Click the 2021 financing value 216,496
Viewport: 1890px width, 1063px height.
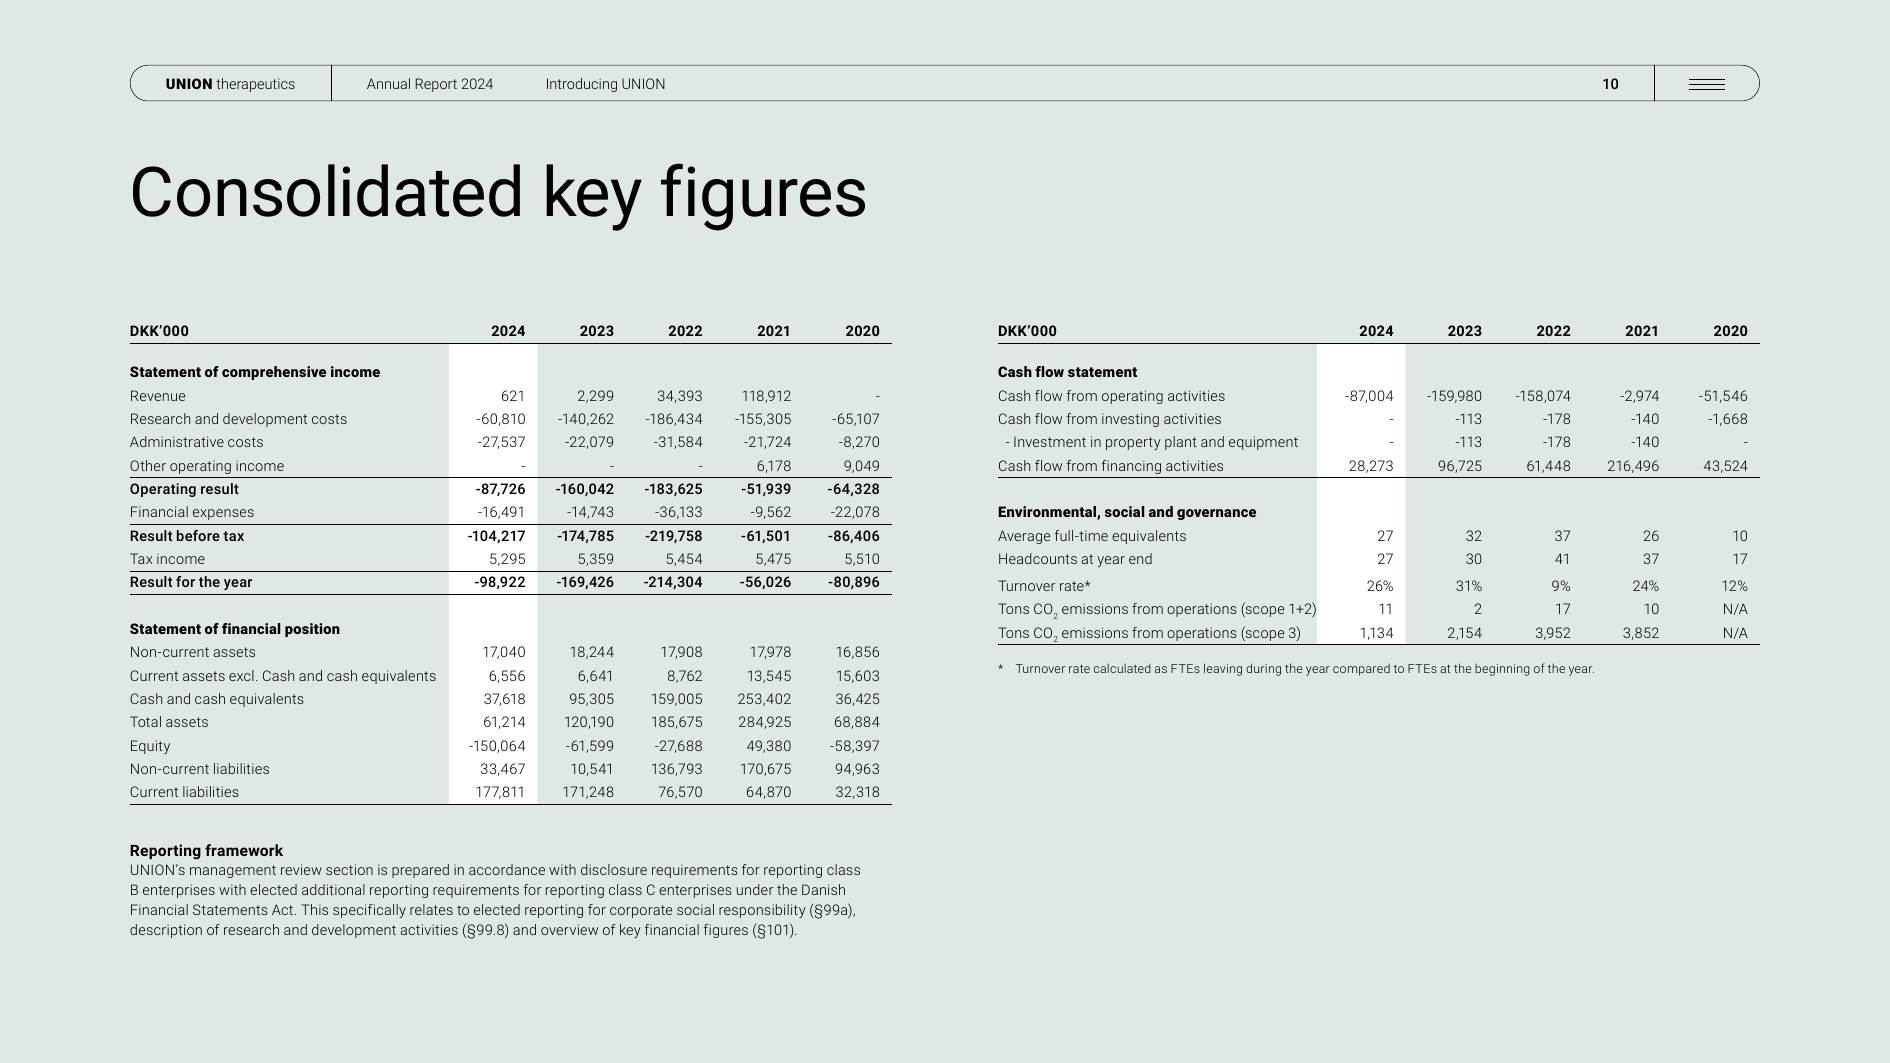click(1633, 466)
